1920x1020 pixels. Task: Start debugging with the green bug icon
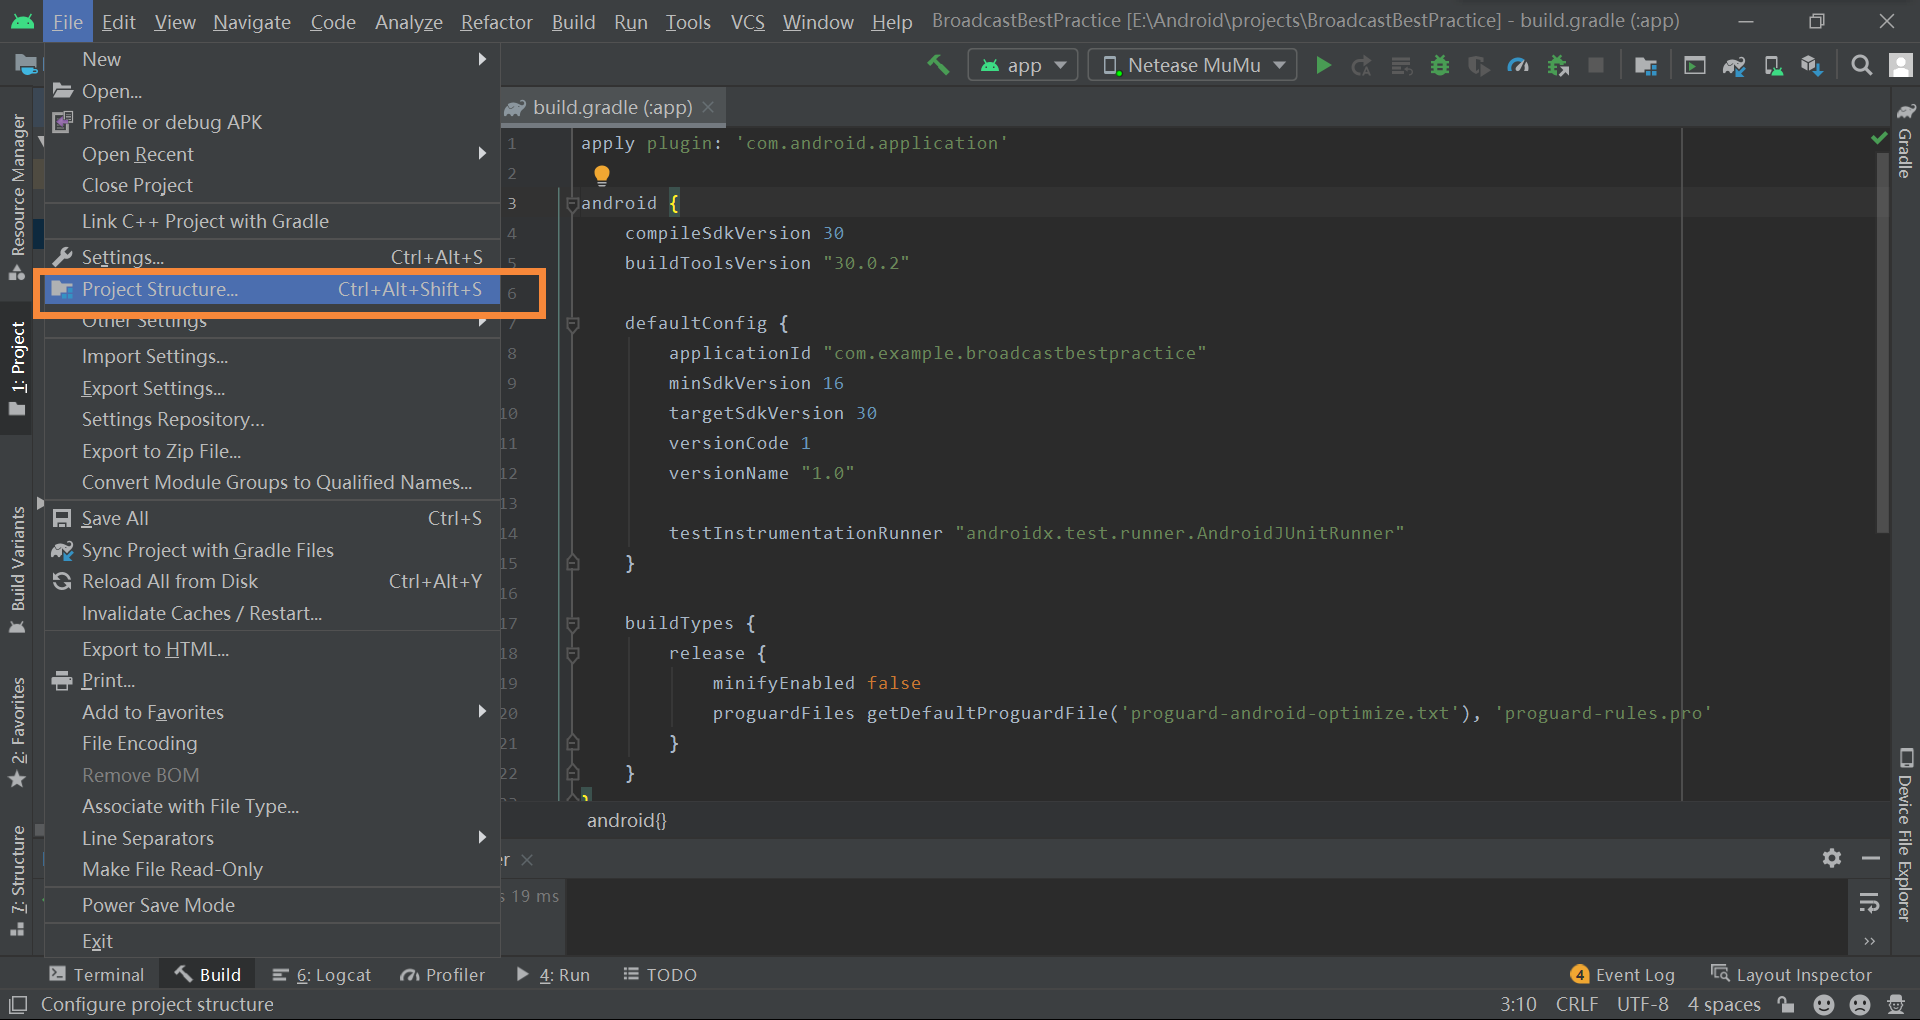pyautogui.click(x=1440, y=66)
